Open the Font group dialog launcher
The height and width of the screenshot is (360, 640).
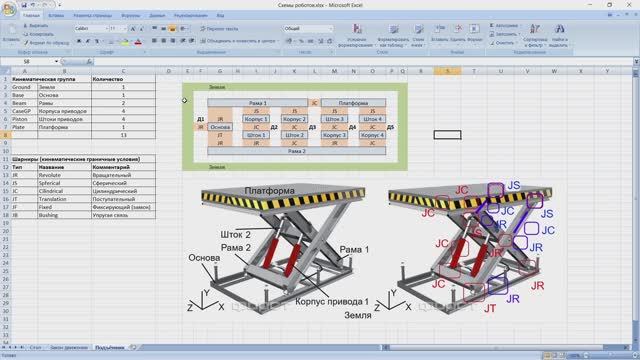[x=144, y=53]
